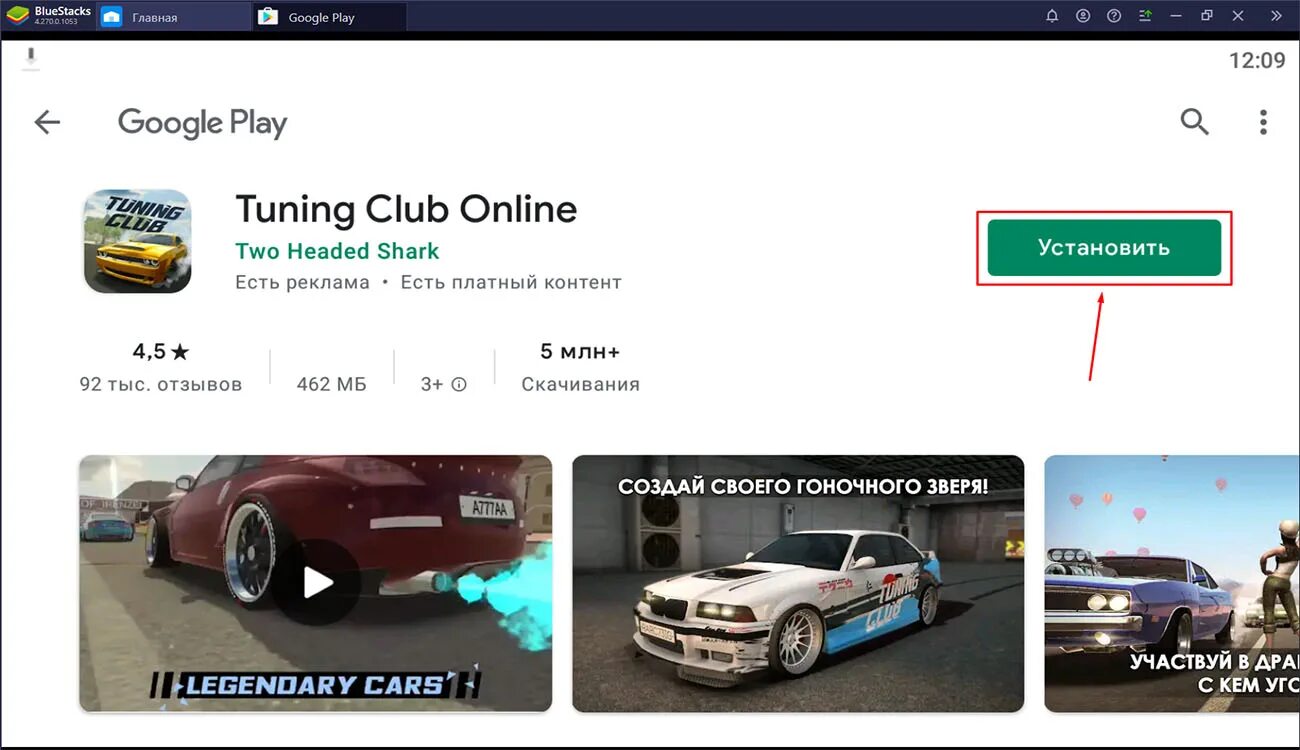Open the white BMW screenshot thumbnail
The height and width of the screenshot is (750, 1300).
(x=798, y=583)
